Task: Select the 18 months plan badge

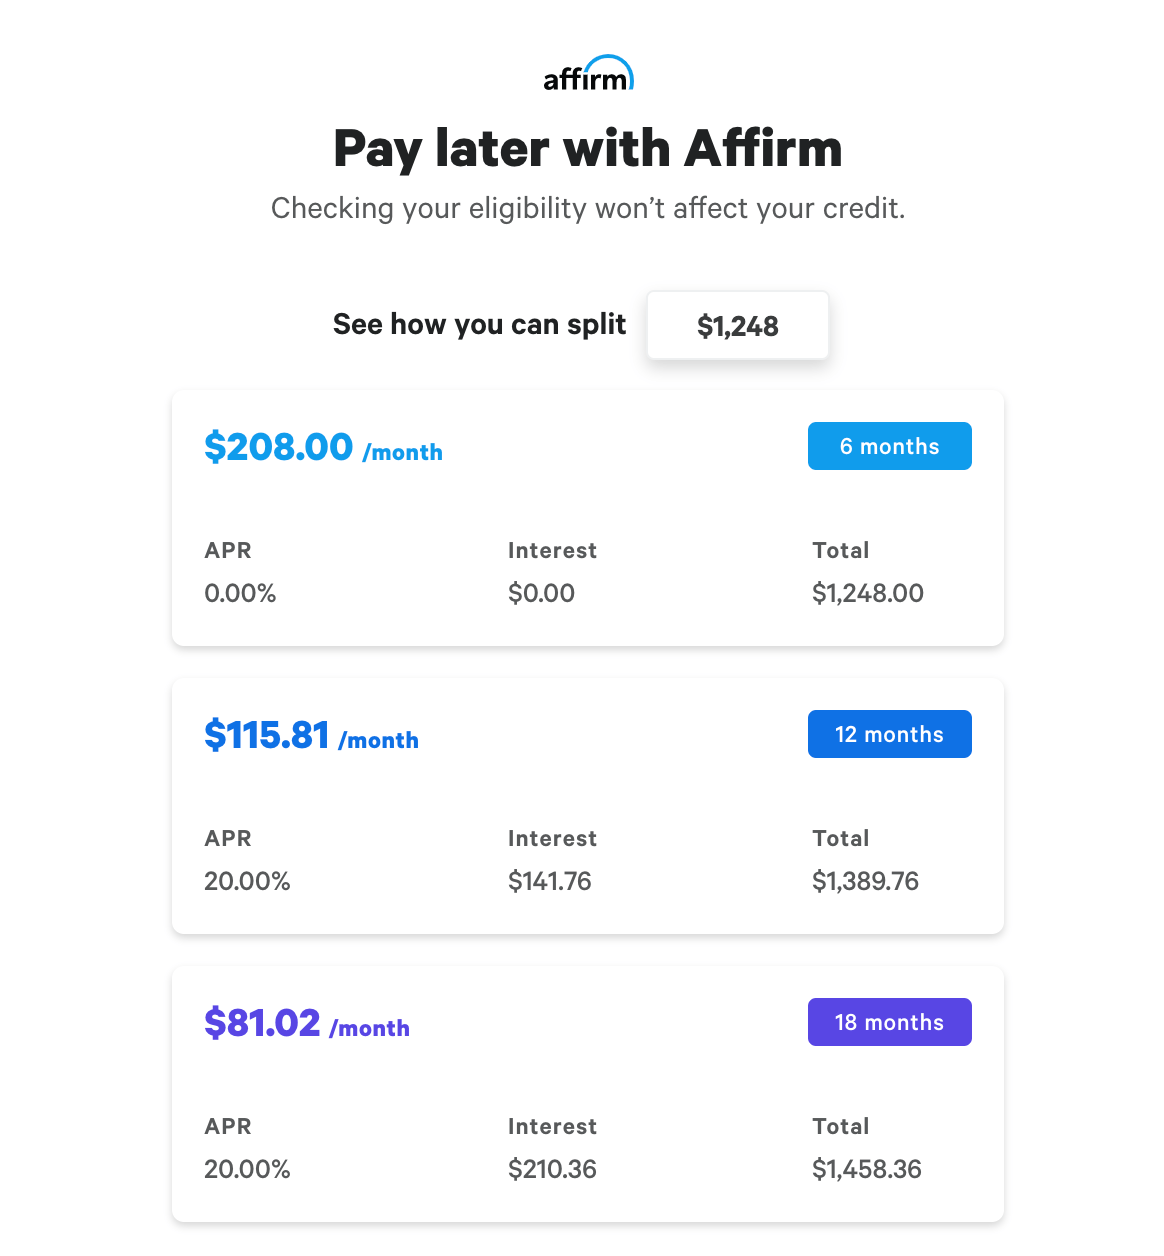Action: [x=889, y=1022]
